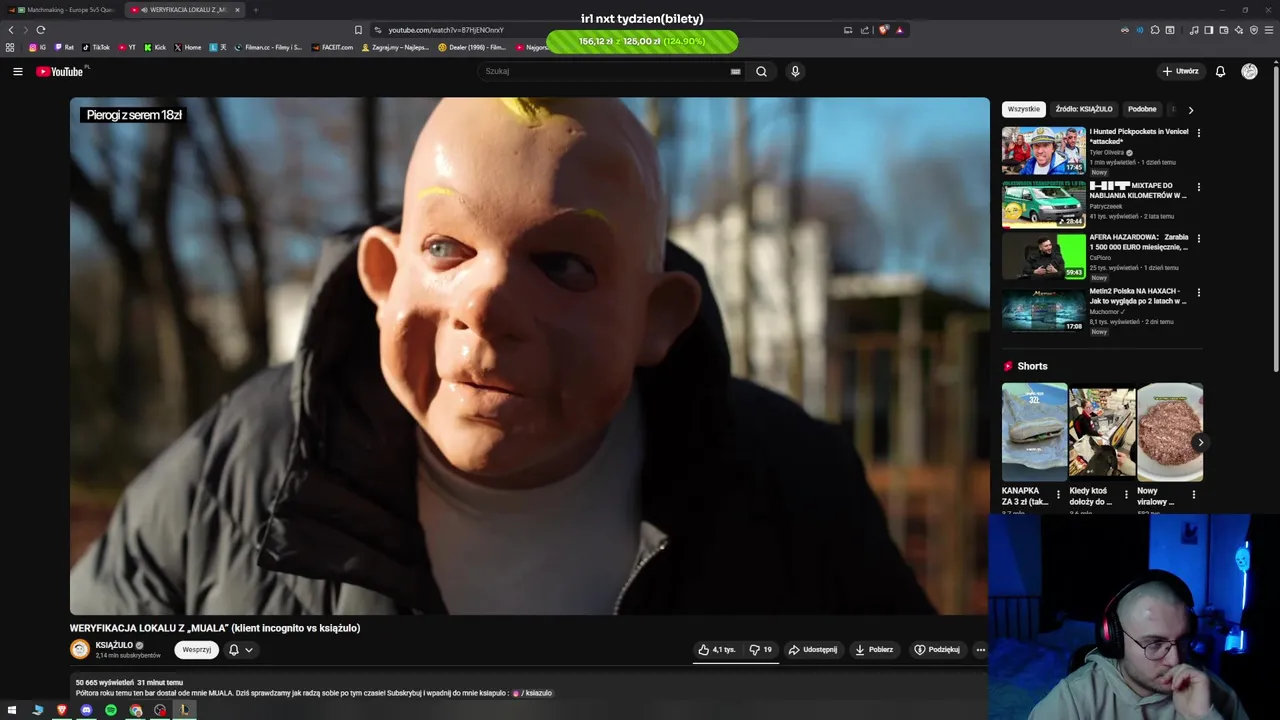Screen dimensions: 1280x720
Task: Click the Wesprzyj button
Action: coord(196,650)
